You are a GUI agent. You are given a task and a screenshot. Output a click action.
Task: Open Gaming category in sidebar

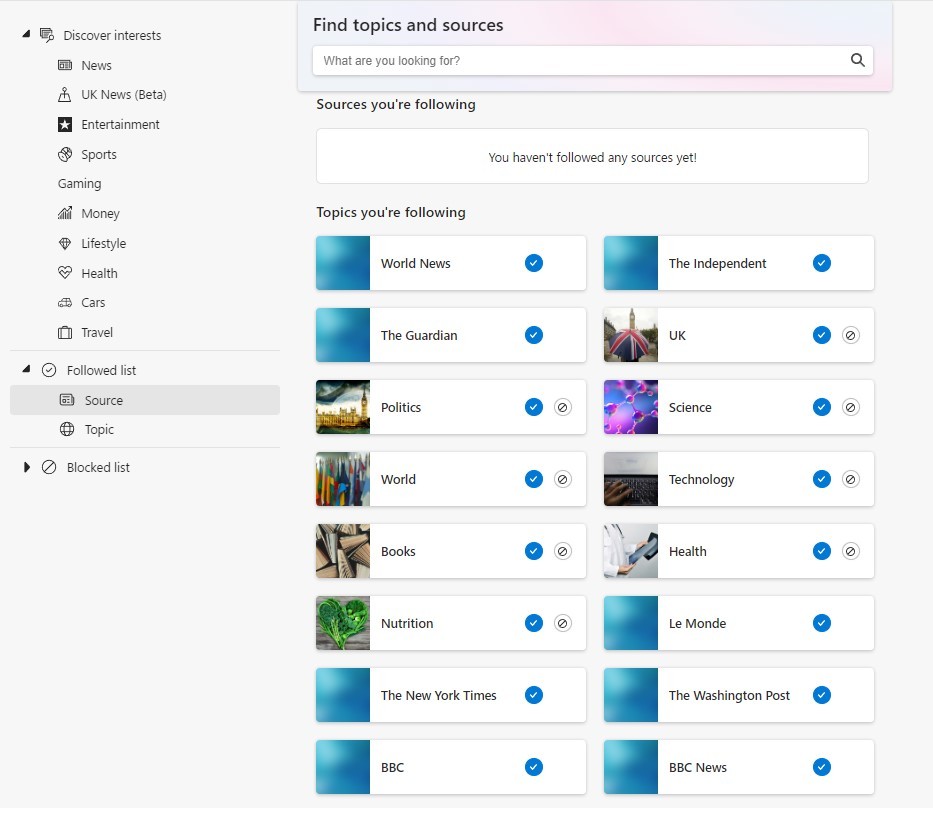[x=79, y=183]
